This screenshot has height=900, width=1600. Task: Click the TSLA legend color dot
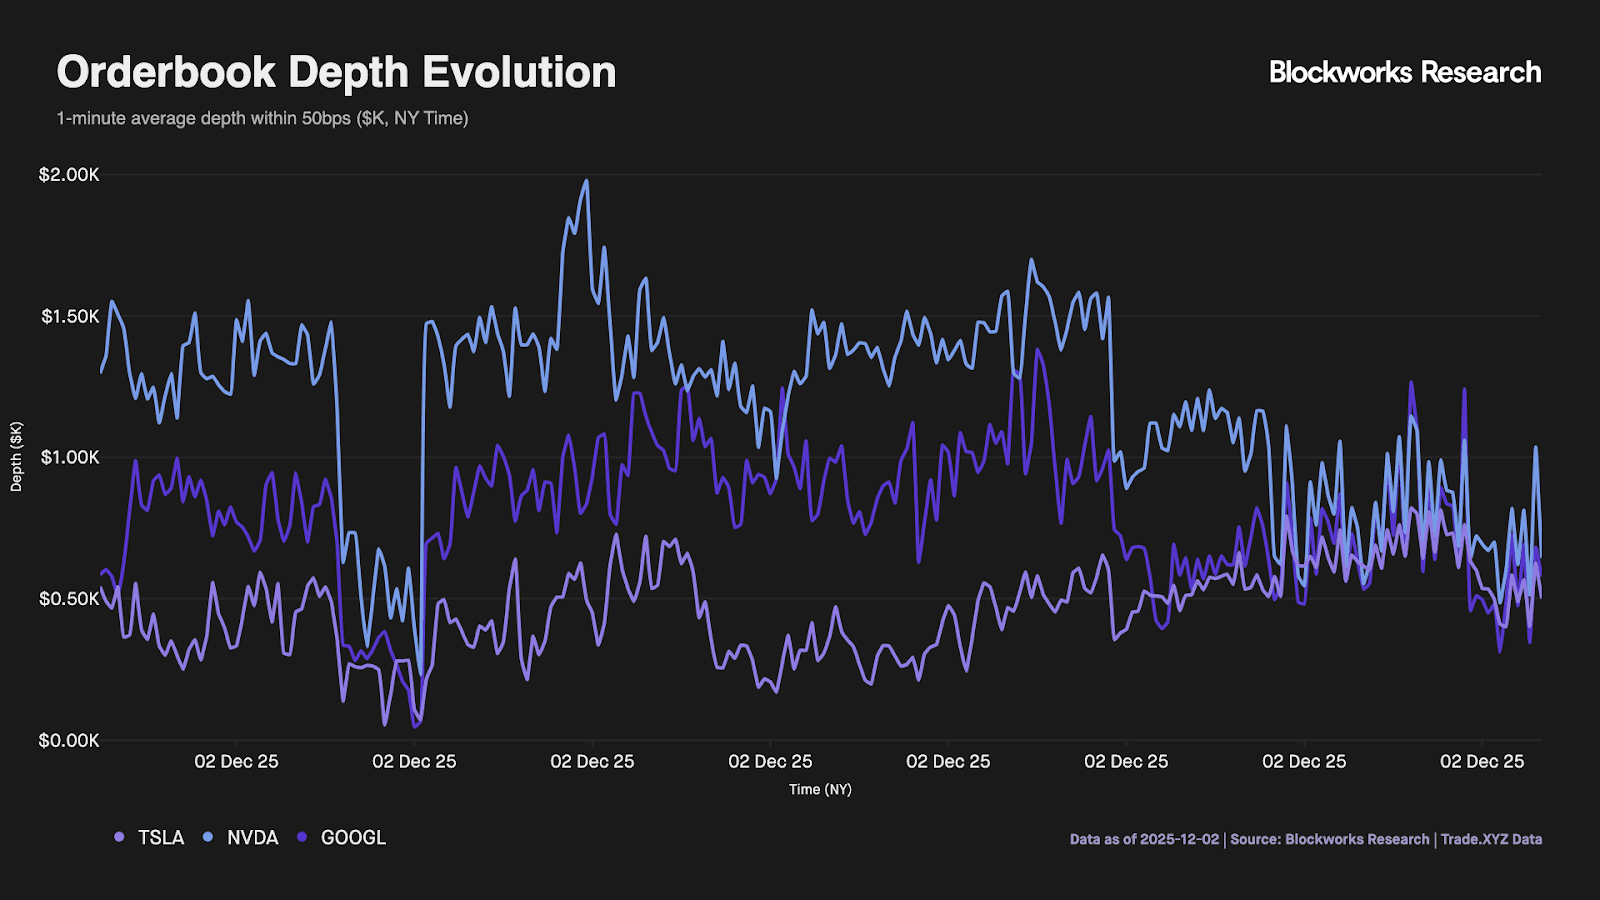point(120,837)
